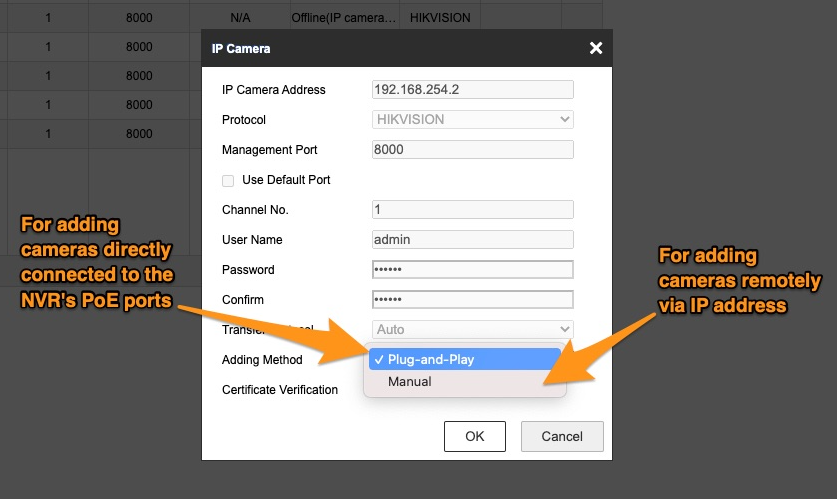Enable the Use Default Port checkbox
This screenshot has height=499, width=837.
pyautogui.click(x=228, y=180)
